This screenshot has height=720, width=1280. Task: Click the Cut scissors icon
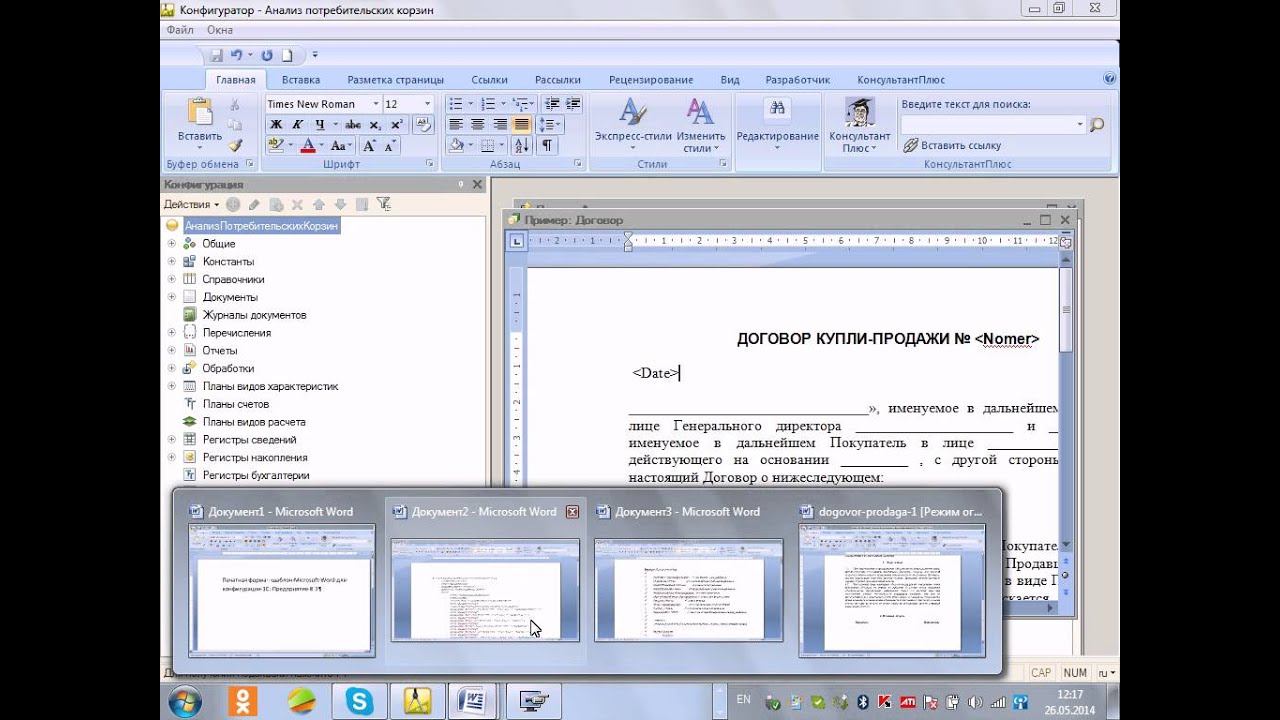(x=235, y=104)
